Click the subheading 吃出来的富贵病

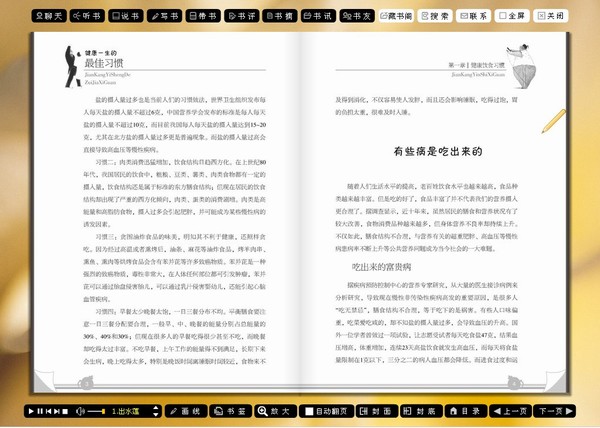pos(381,267)
